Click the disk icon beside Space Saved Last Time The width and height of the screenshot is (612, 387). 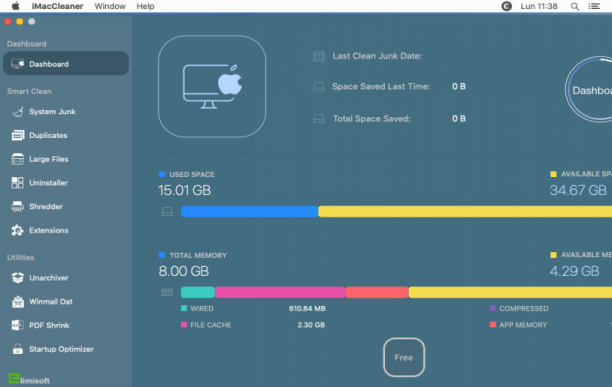click(x=319, y=87)
